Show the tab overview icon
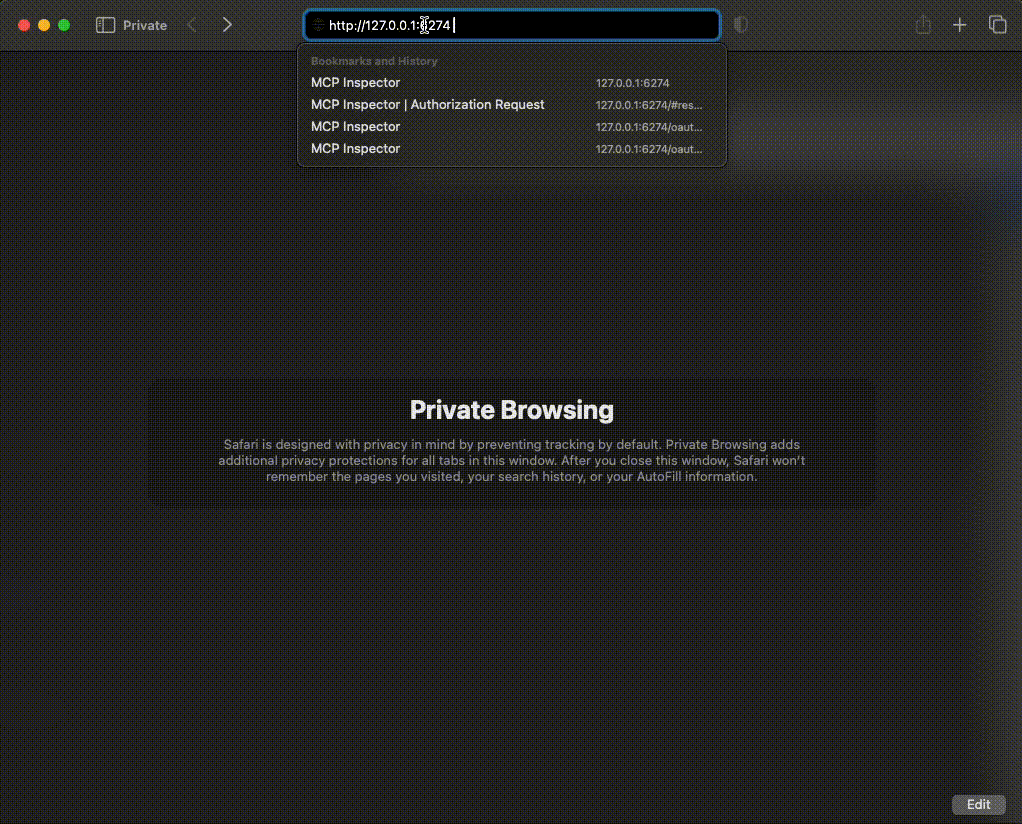Image resolution: width=1022 pixels, height=824 pixels. coord(997,25)
